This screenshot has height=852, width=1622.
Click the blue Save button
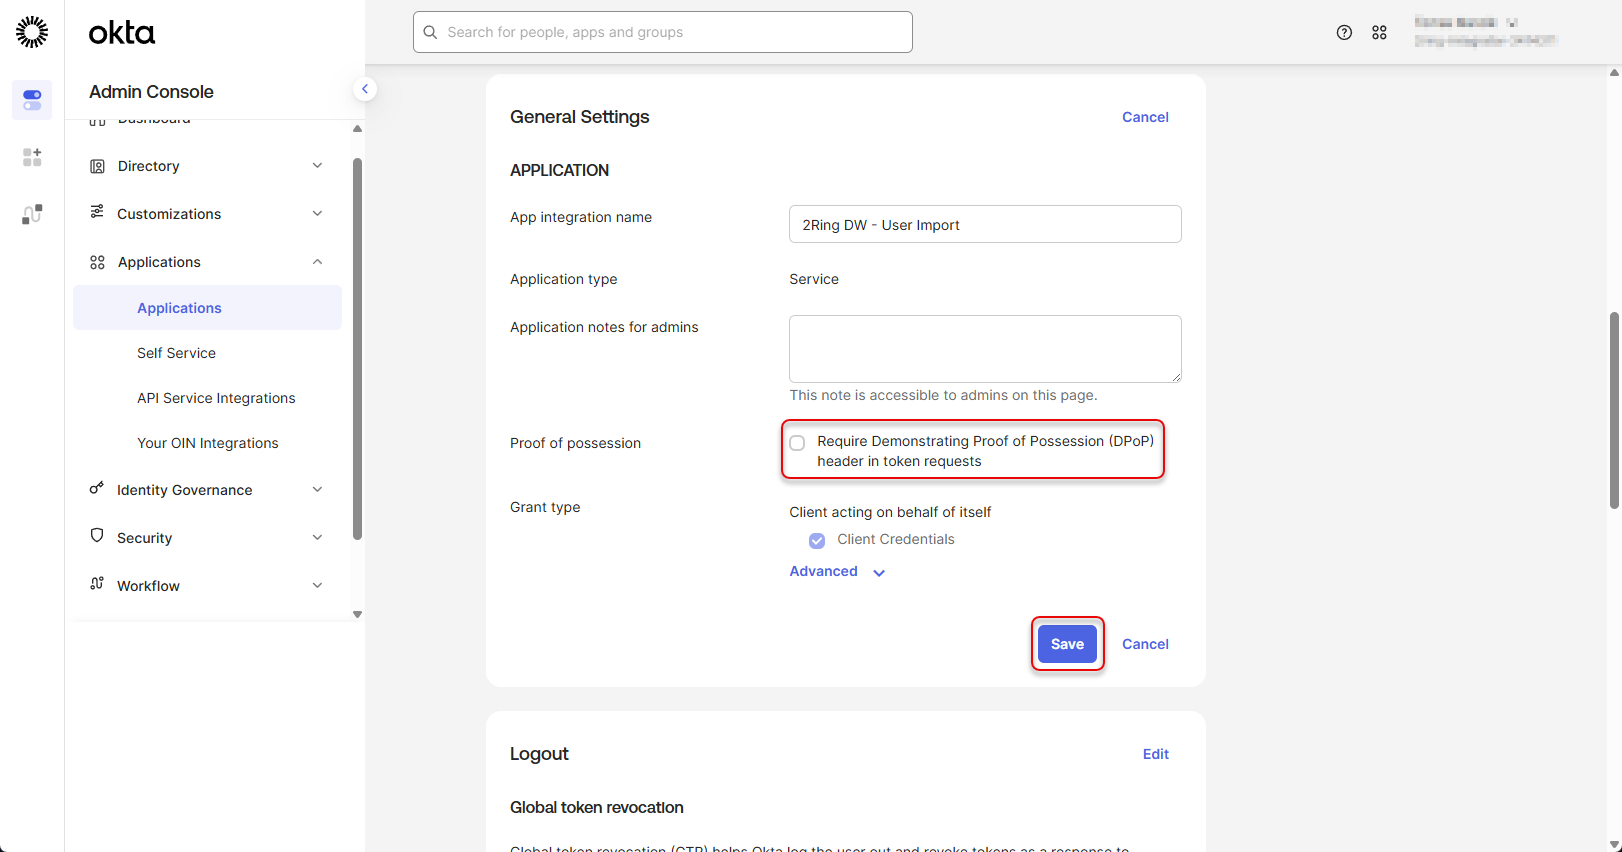point(1067,644)
